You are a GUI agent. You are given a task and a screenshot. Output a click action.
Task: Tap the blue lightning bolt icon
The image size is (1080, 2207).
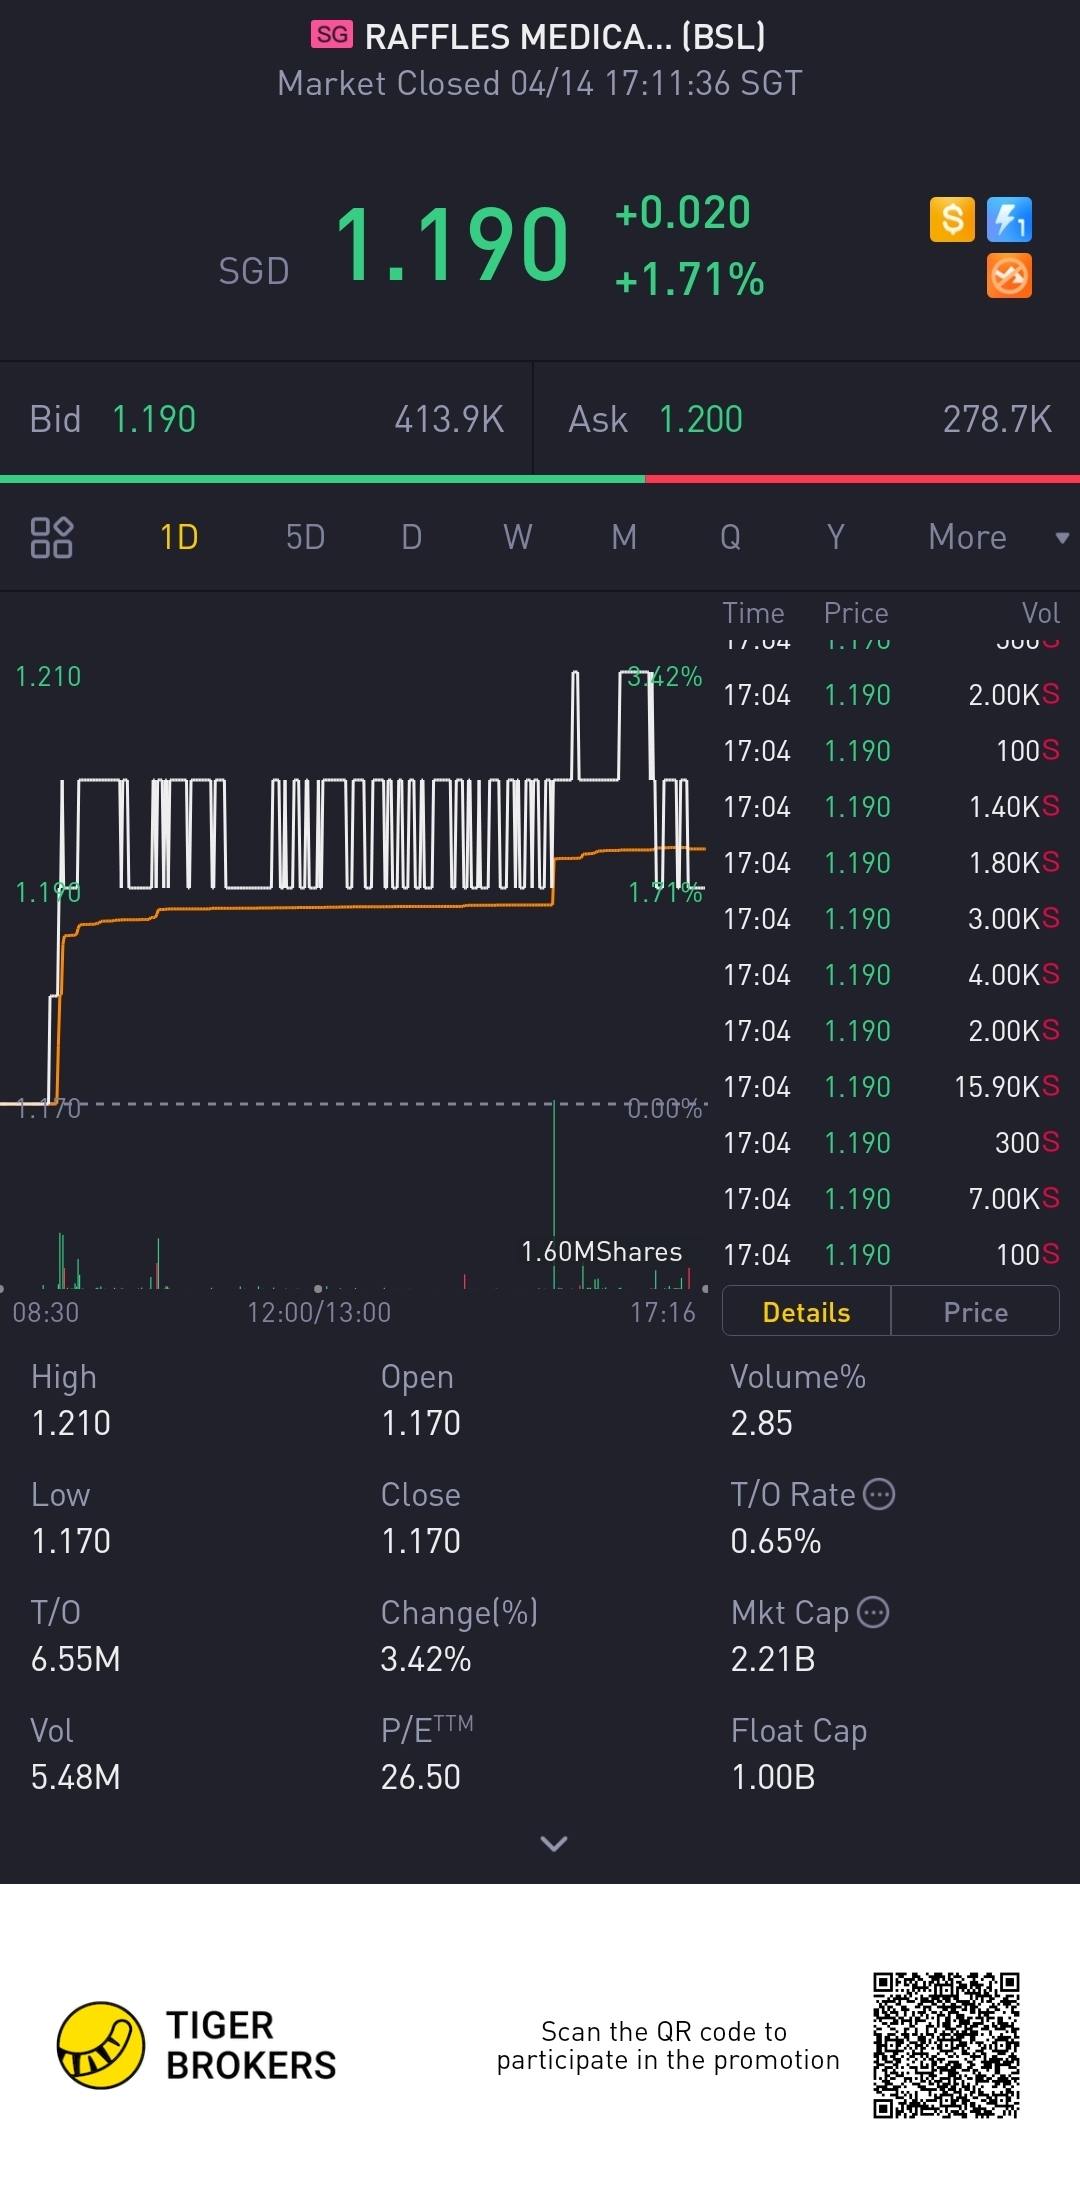(x=1009, y=219)
